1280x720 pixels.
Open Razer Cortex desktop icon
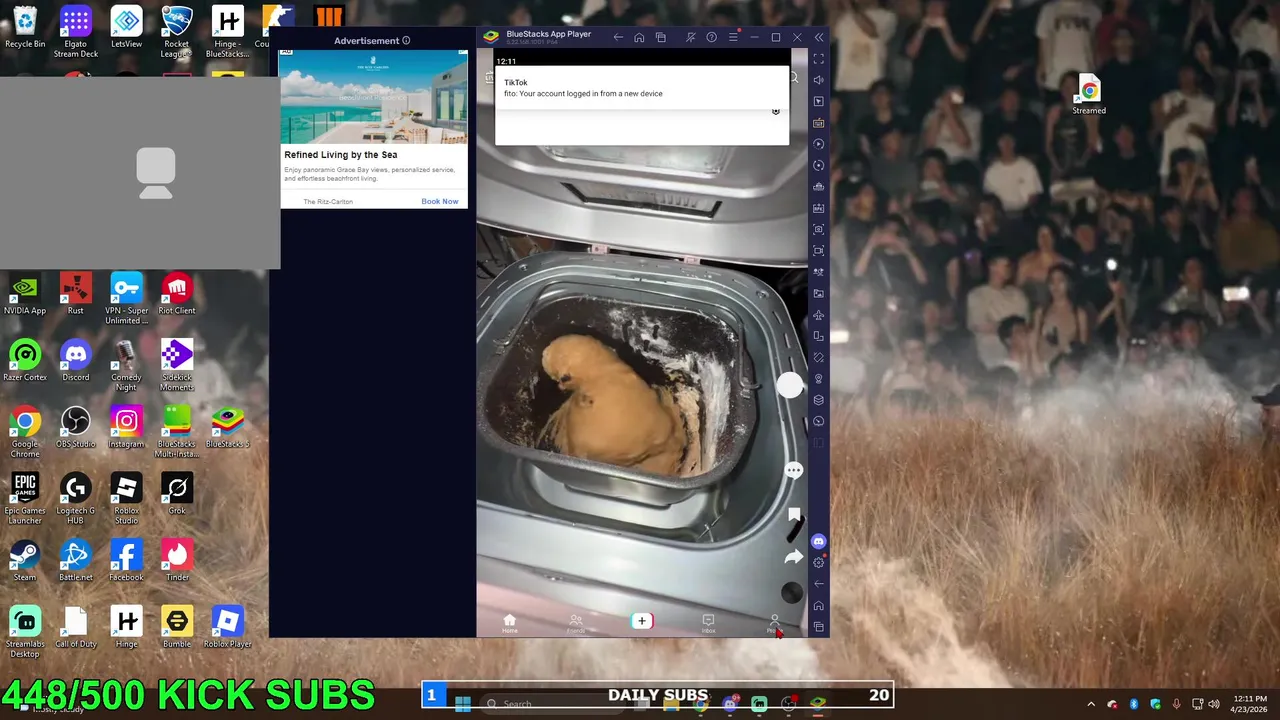pyautogui.click(x=25, y=361)
